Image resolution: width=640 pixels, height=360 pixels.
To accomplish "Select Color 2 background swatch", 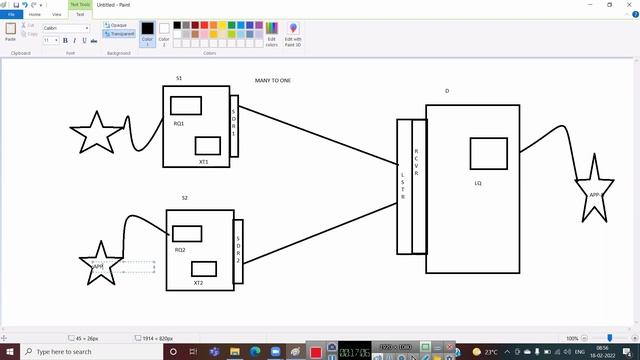I will pos(164,34).
